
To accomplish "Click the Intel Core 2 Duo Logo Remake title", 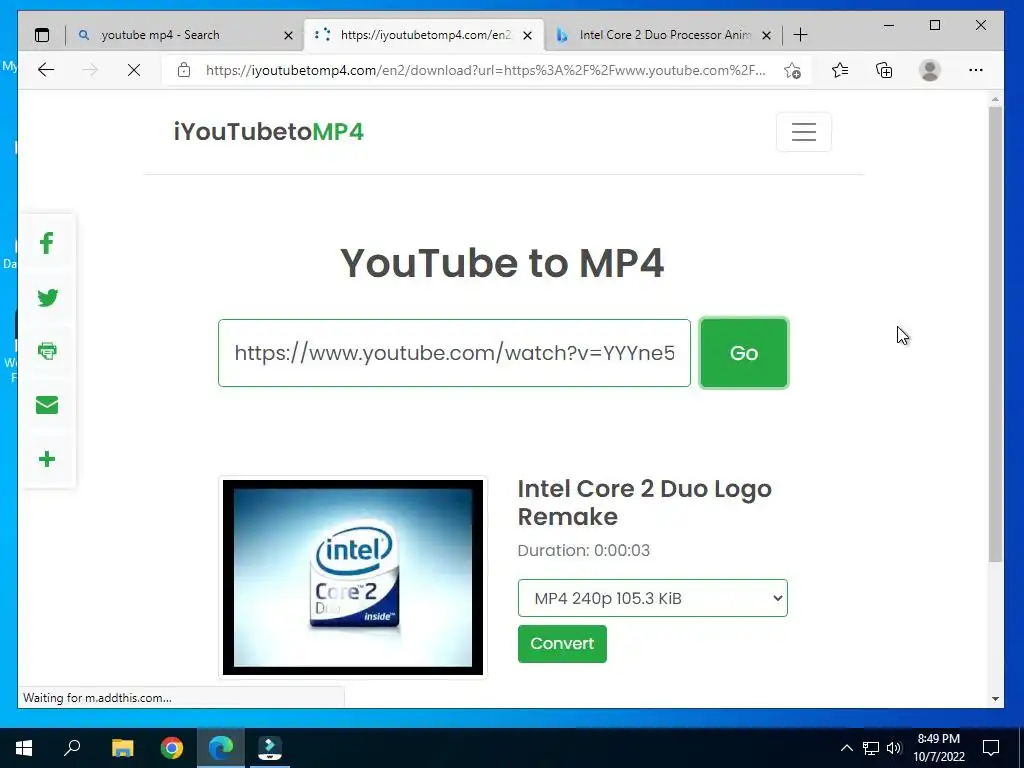I will point(645,502).
